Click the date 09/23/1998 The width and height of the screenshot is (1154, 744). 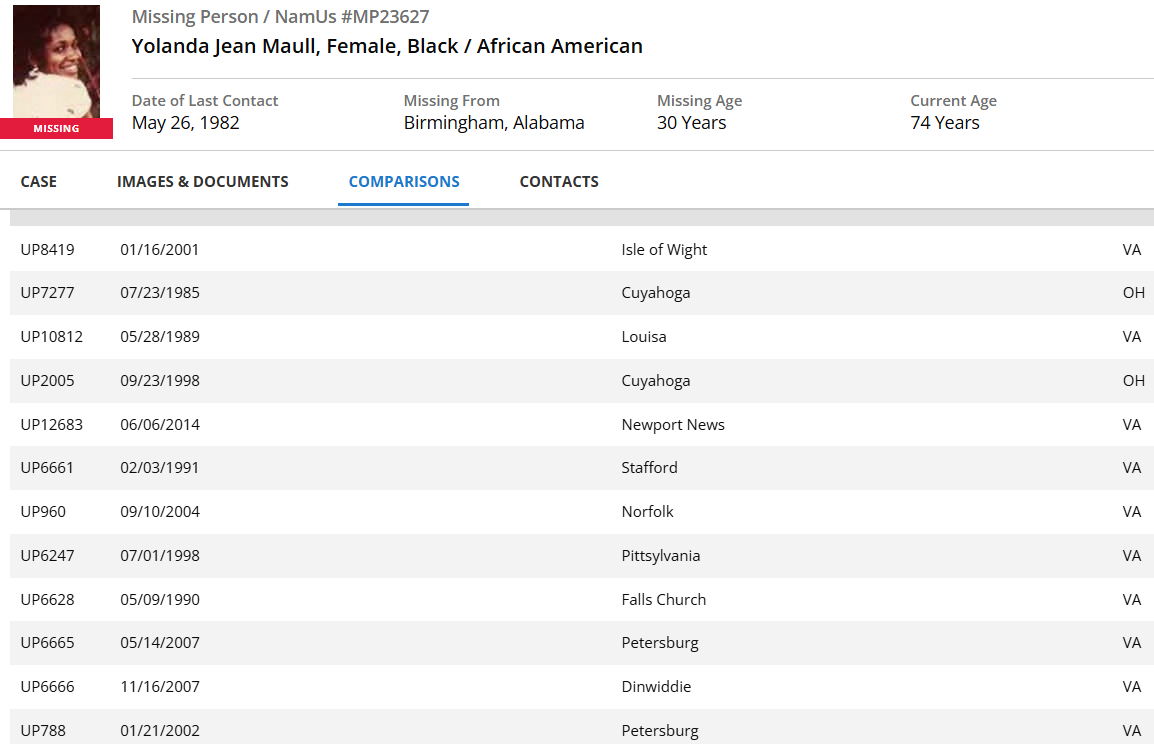[160, 381]
